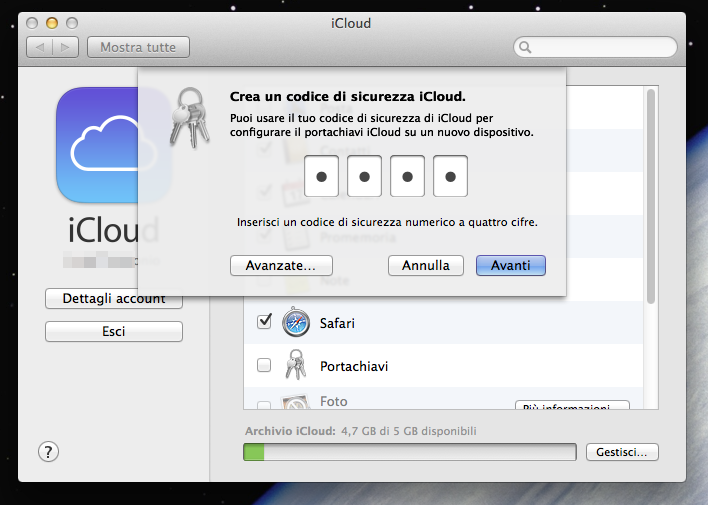This screenshot has height=505, width=708.
Task: Go forward with the right arrow button
Action: [x=65, y=47]
